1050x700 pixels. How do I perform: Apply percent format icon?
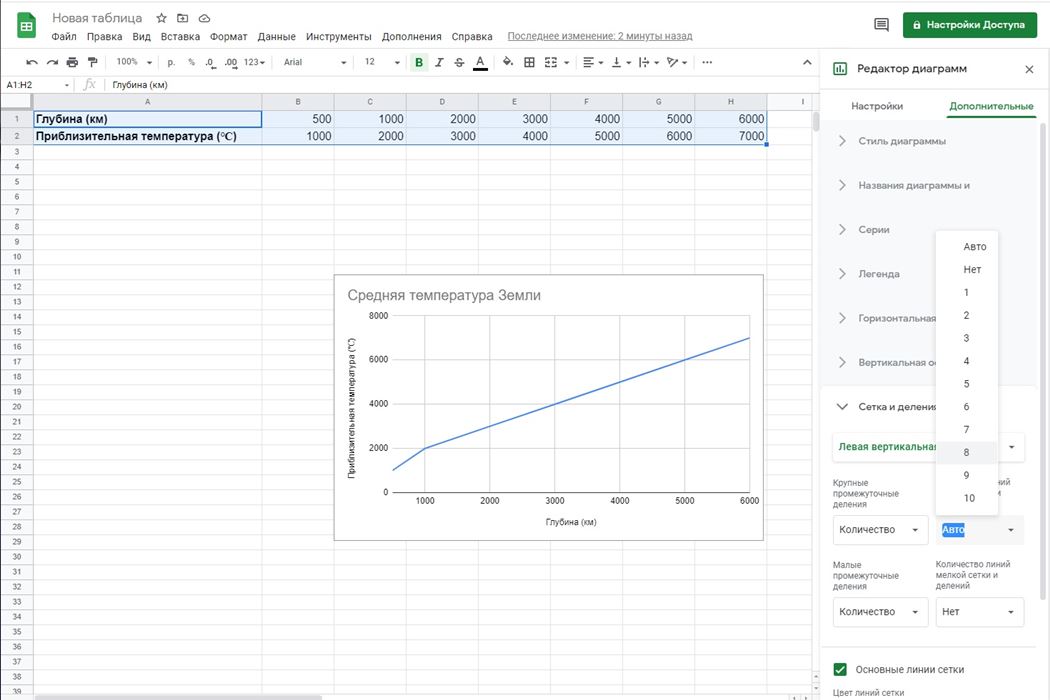pos(192,62)
